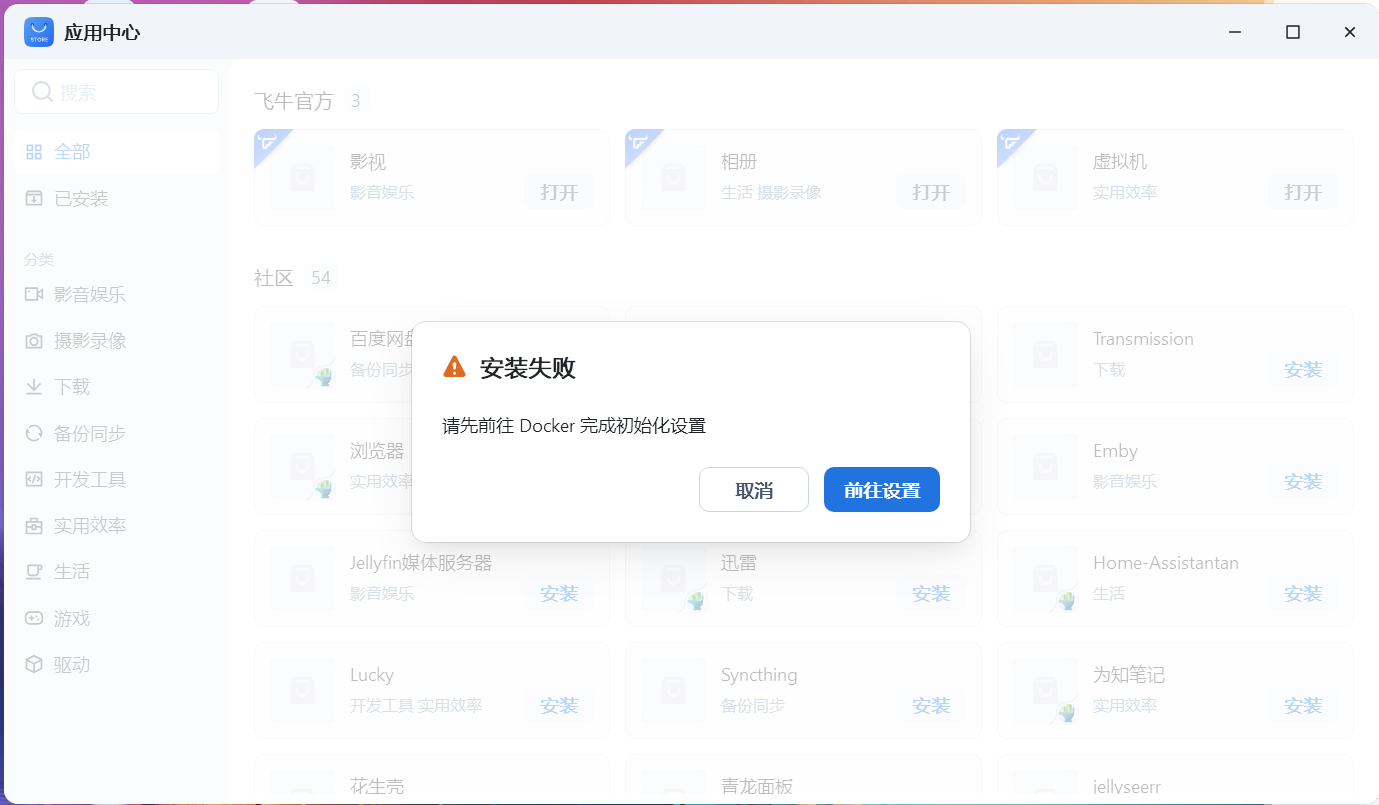Open the 相册 app with its 打开 button
This screenshot has width=1379, height=805.
click(931, 192)
